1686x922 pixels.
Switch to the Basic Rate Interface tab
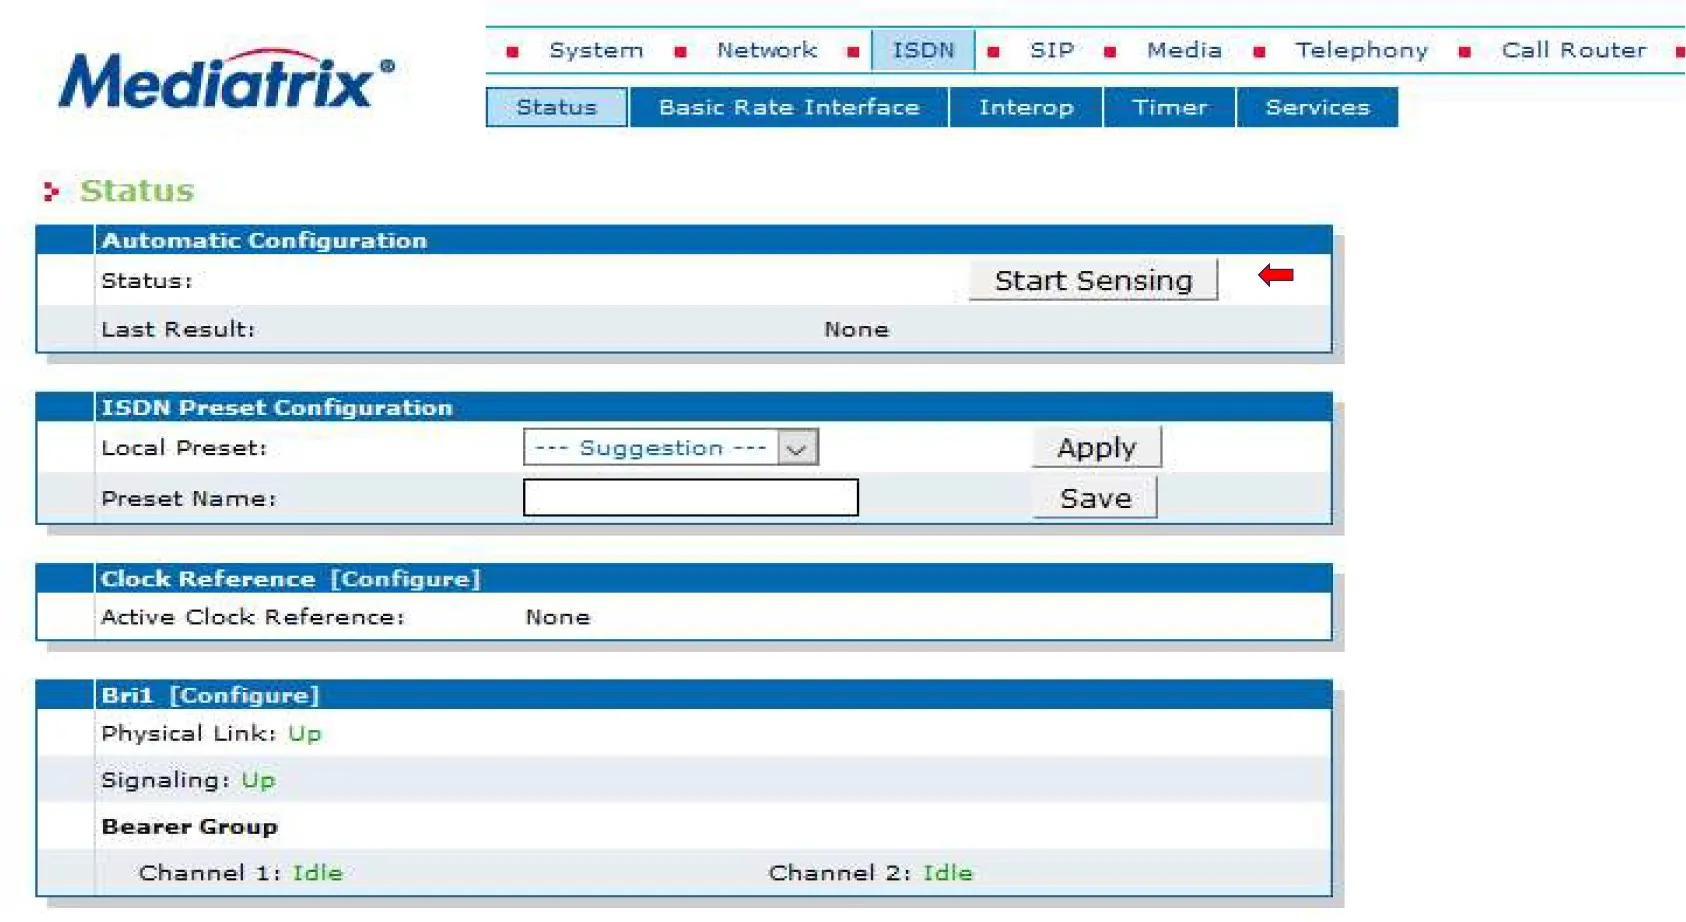click(789, 107)
